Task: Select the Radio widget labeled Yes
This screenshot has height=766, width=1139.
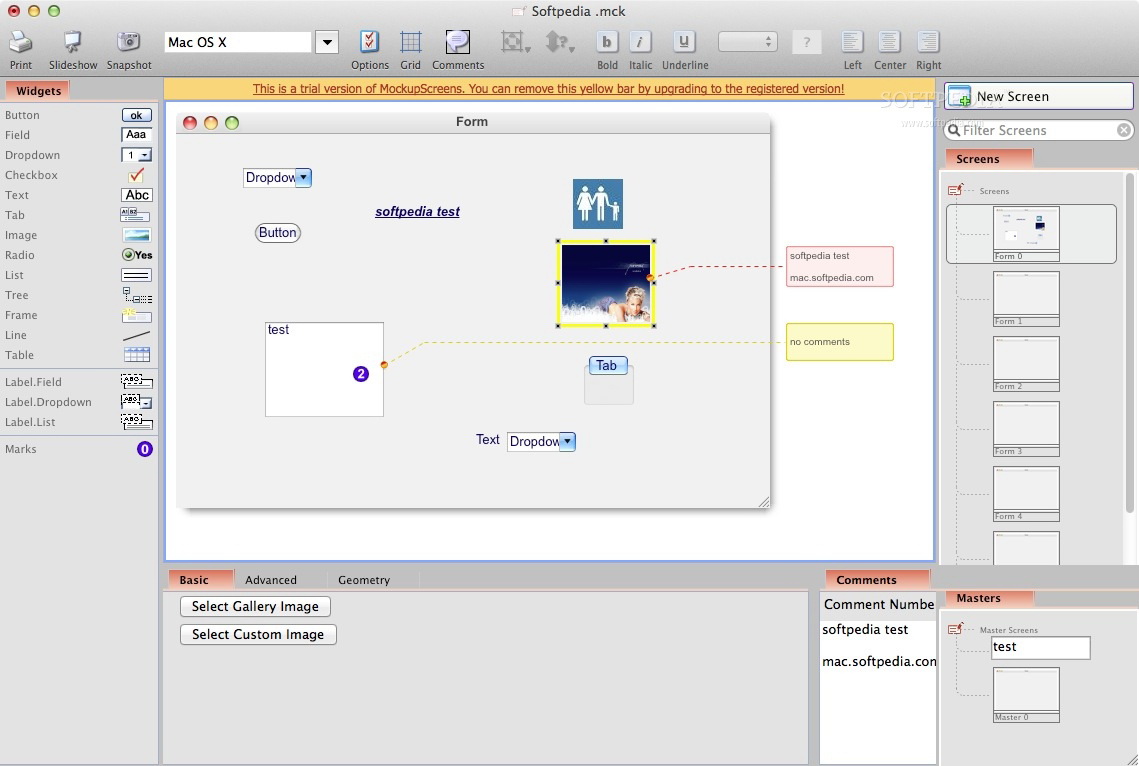Action: pyautogui.click(x=136, y=255)
